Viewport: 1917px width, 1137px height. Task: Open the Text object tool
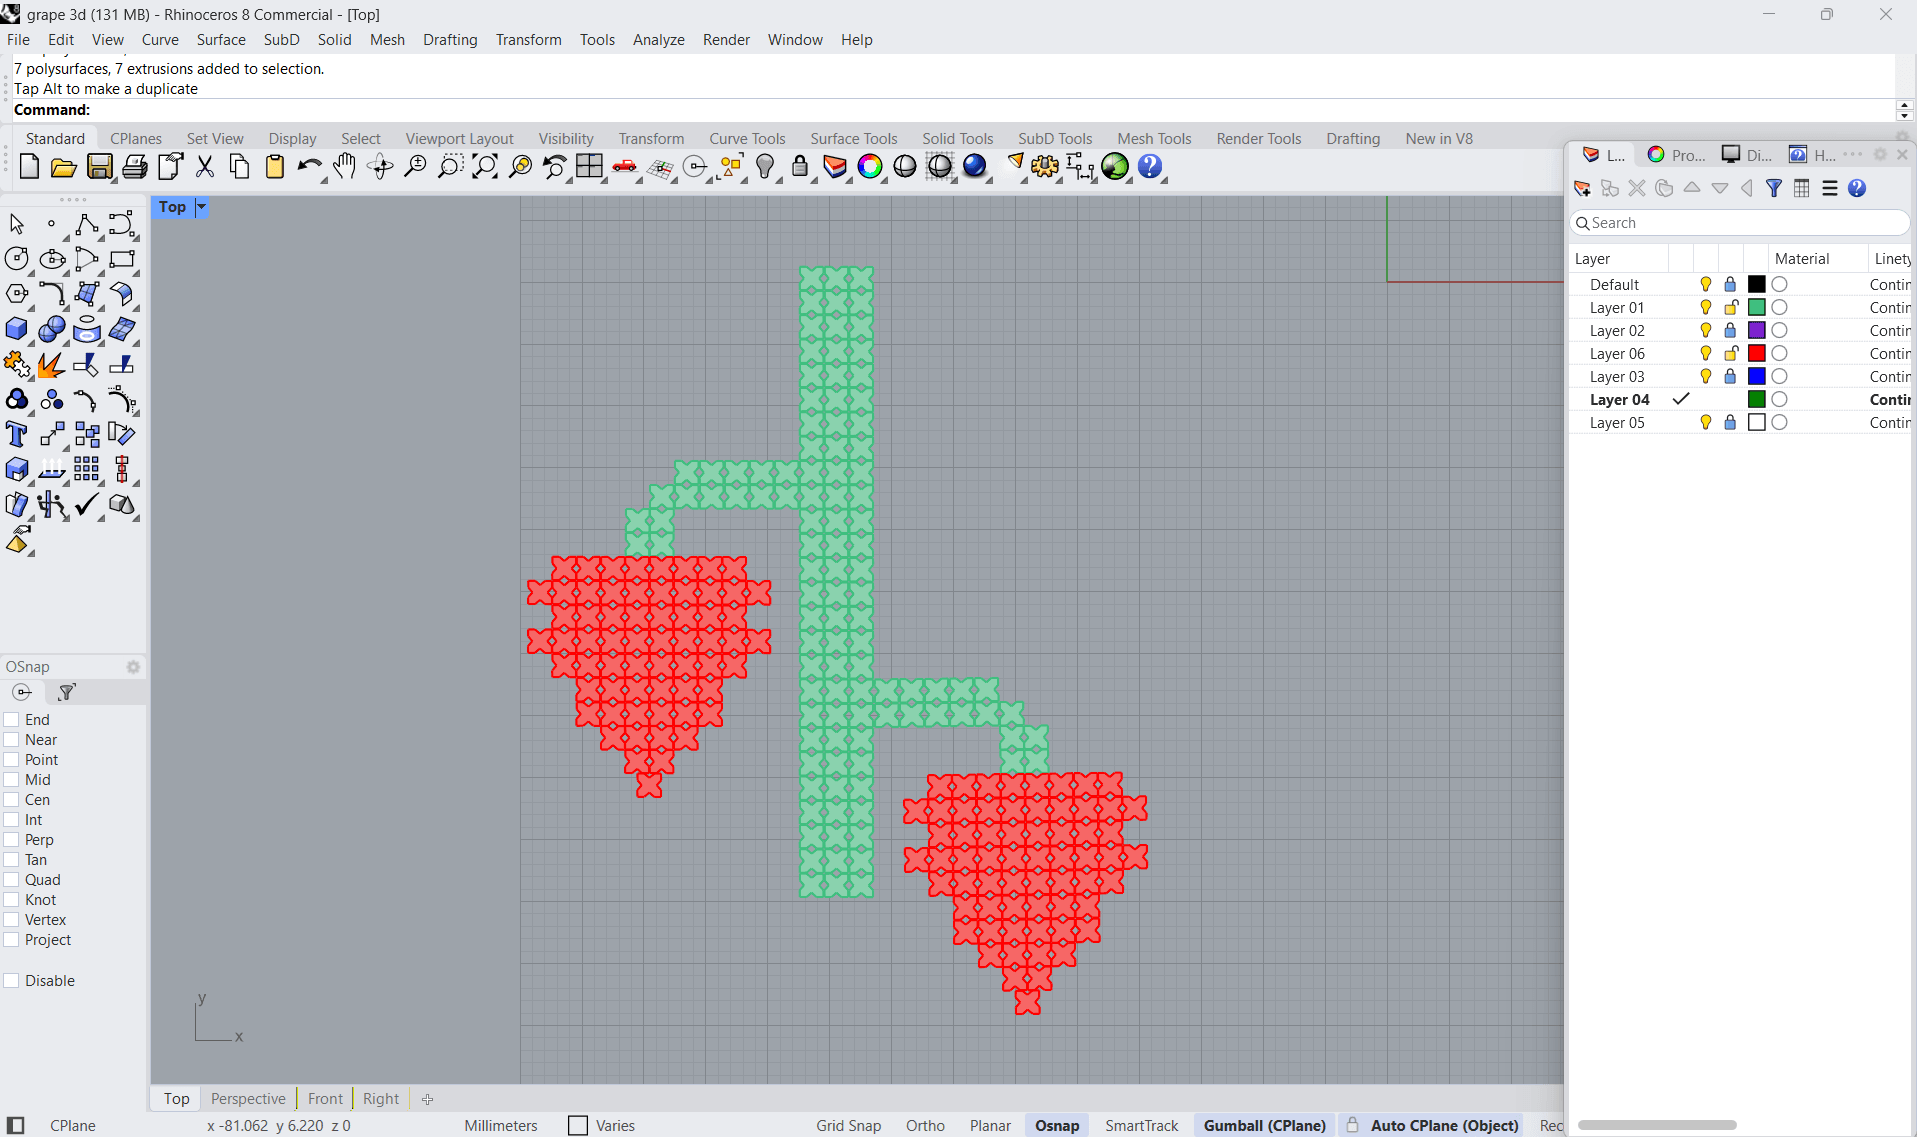point(17,435)
